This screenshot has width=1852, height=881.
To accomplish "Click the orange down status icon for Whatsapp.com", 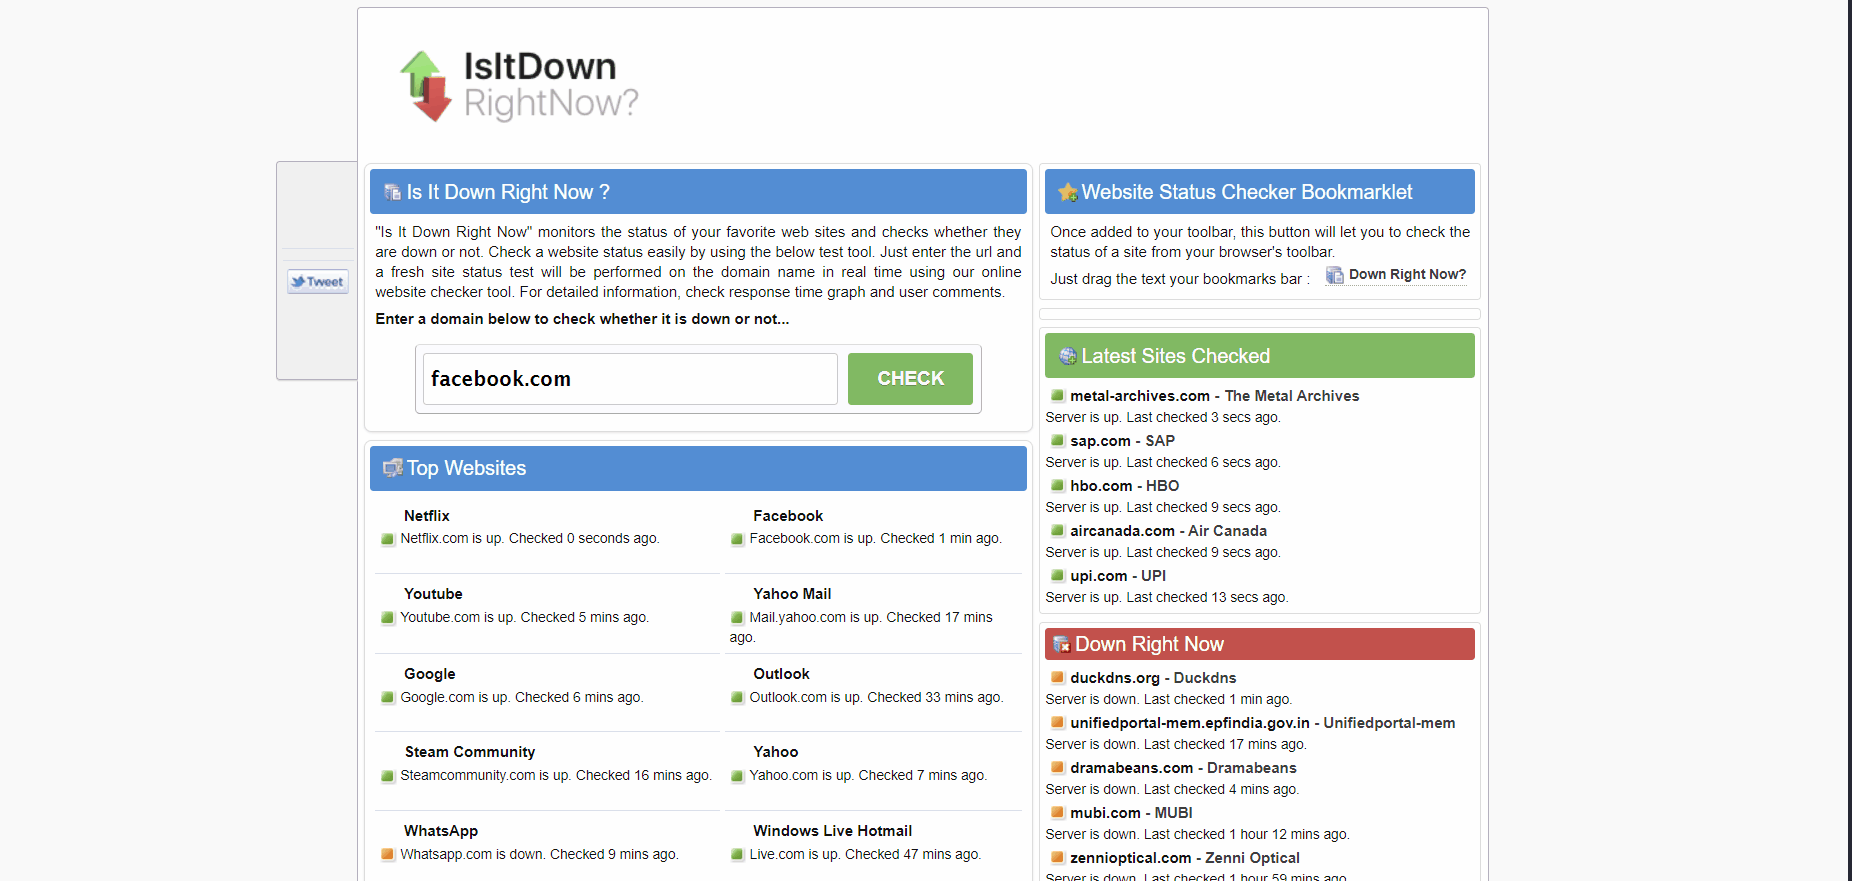I will tap(388, 855).
